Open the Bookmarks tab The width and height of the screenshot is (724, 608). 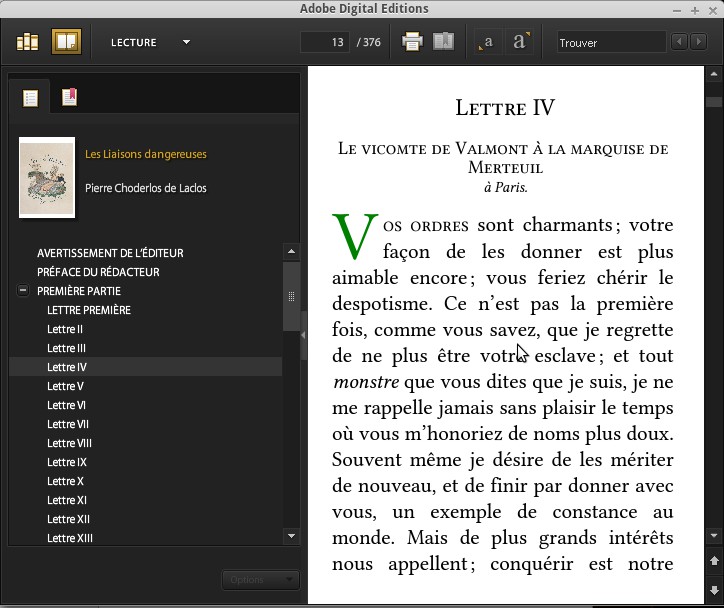[70, 97]
